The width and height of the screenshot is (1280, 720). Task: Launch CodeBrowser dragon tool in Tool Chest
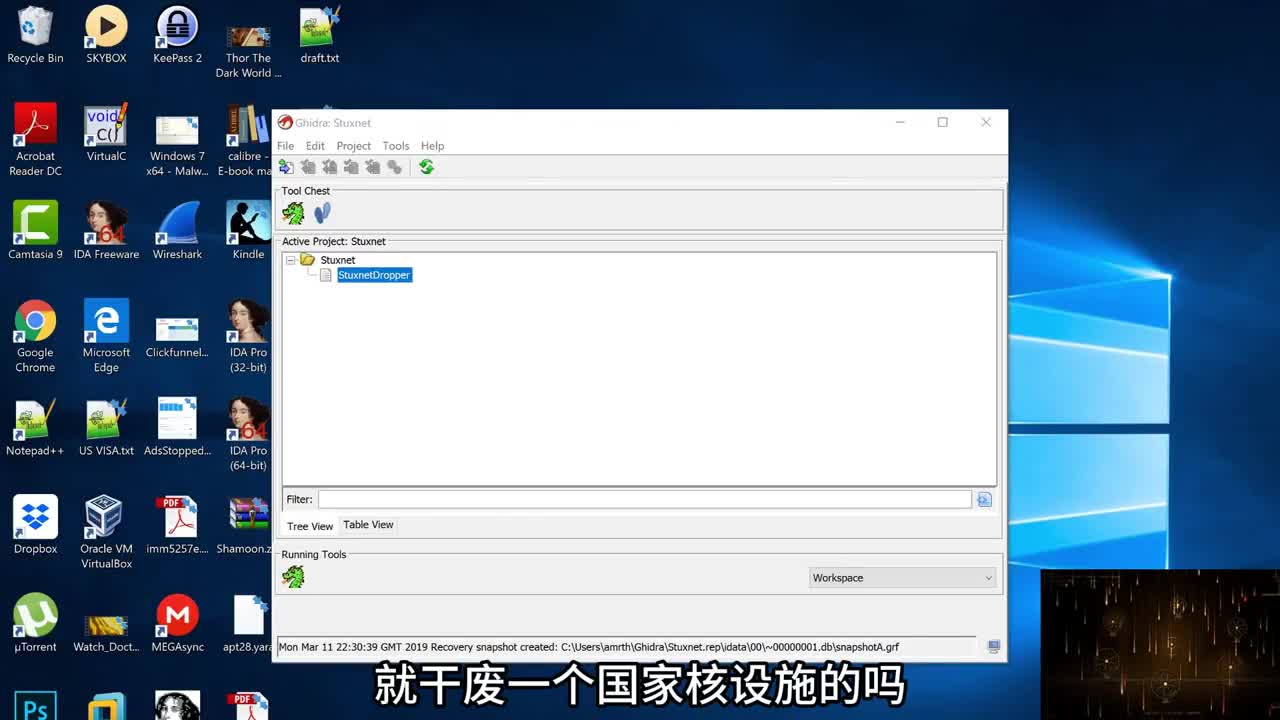click(x=293, y=213)
